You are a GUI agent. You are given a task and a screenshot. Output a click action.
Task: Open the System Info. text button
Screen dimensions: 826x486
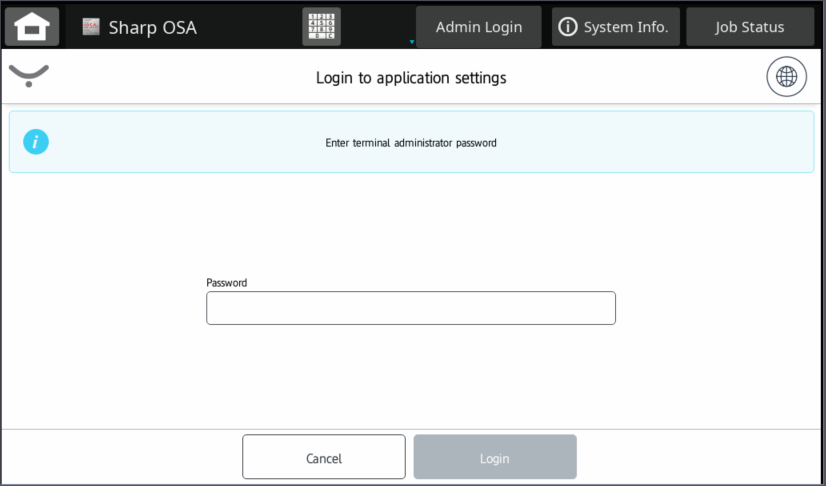625,27
